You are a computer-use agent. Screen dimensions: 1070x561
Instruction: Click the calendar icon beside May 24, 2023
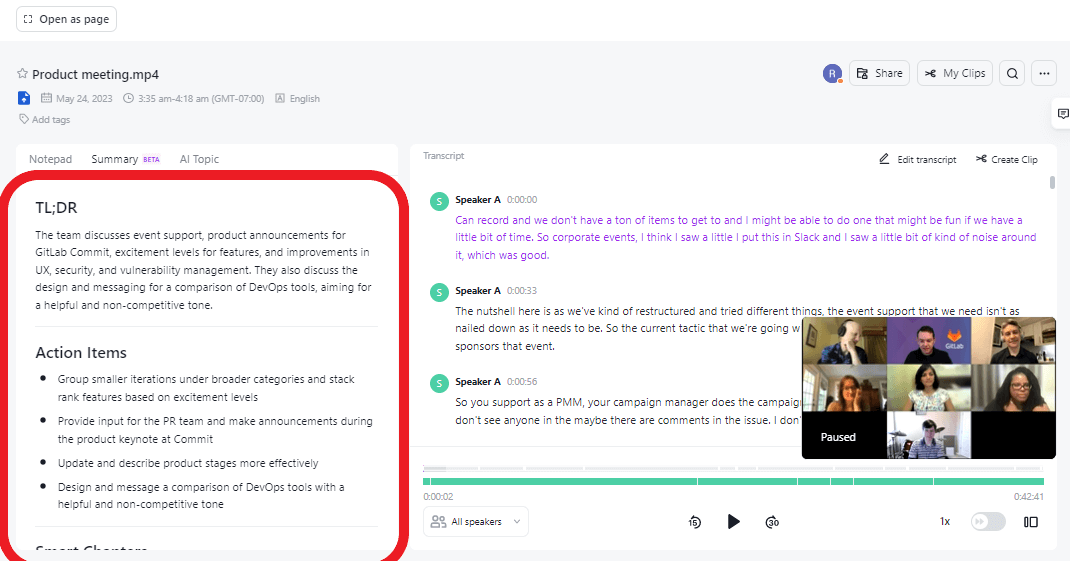pyautogui.click(x=46, y=98)
